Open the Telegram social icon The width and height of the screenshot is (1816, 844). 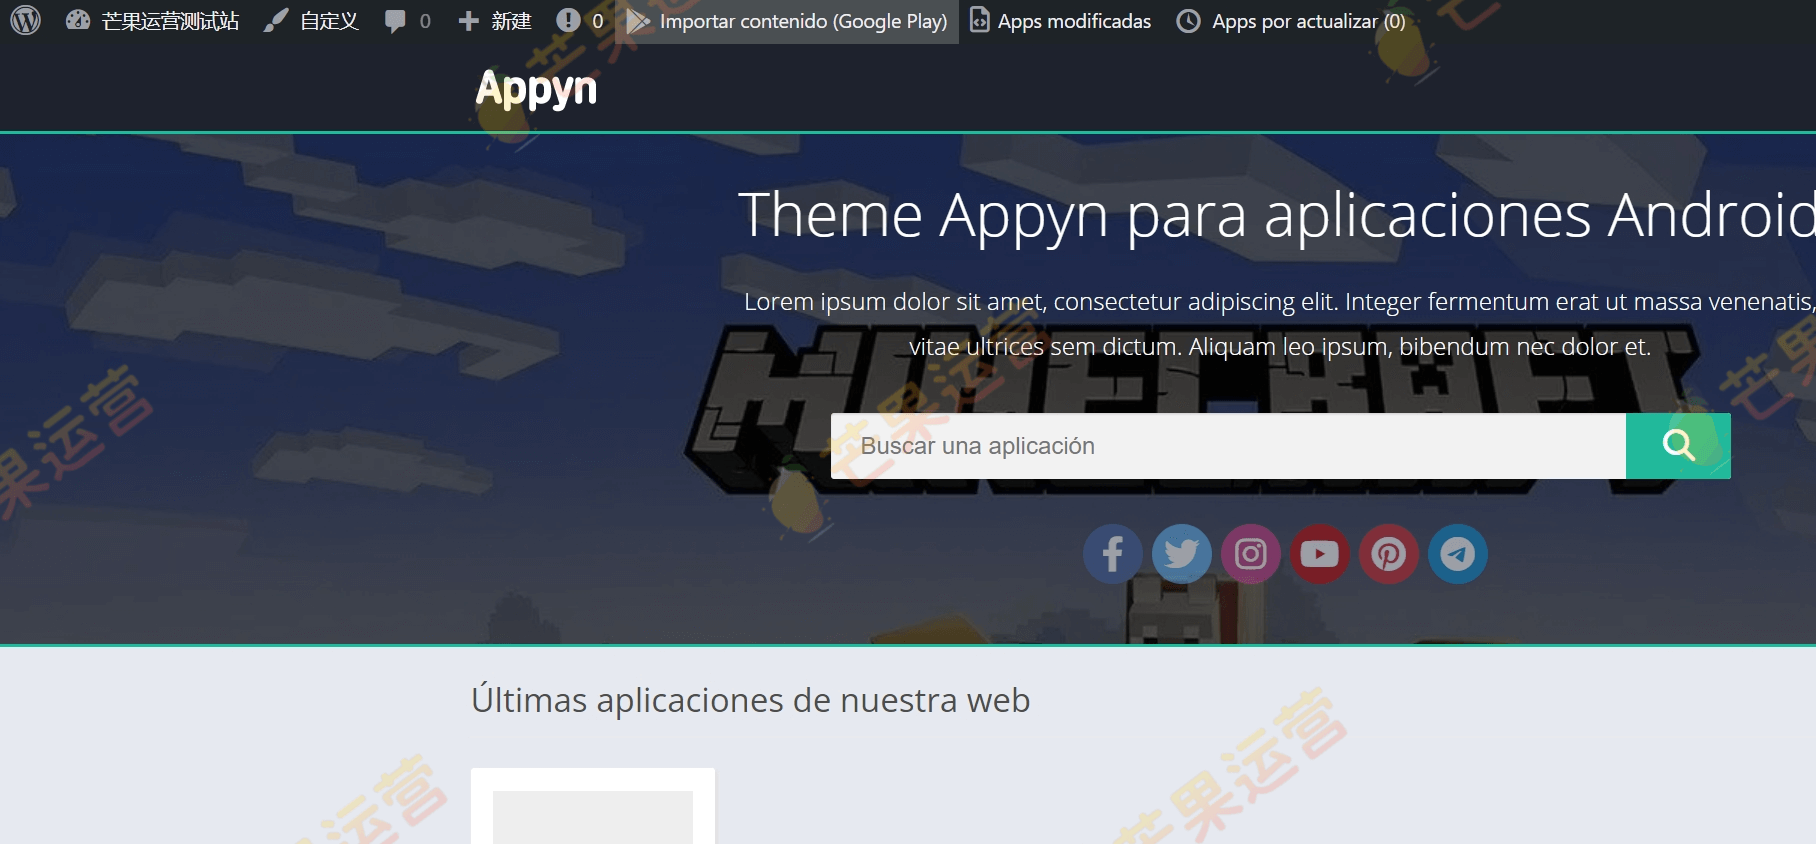click(x=1458, y=554)
